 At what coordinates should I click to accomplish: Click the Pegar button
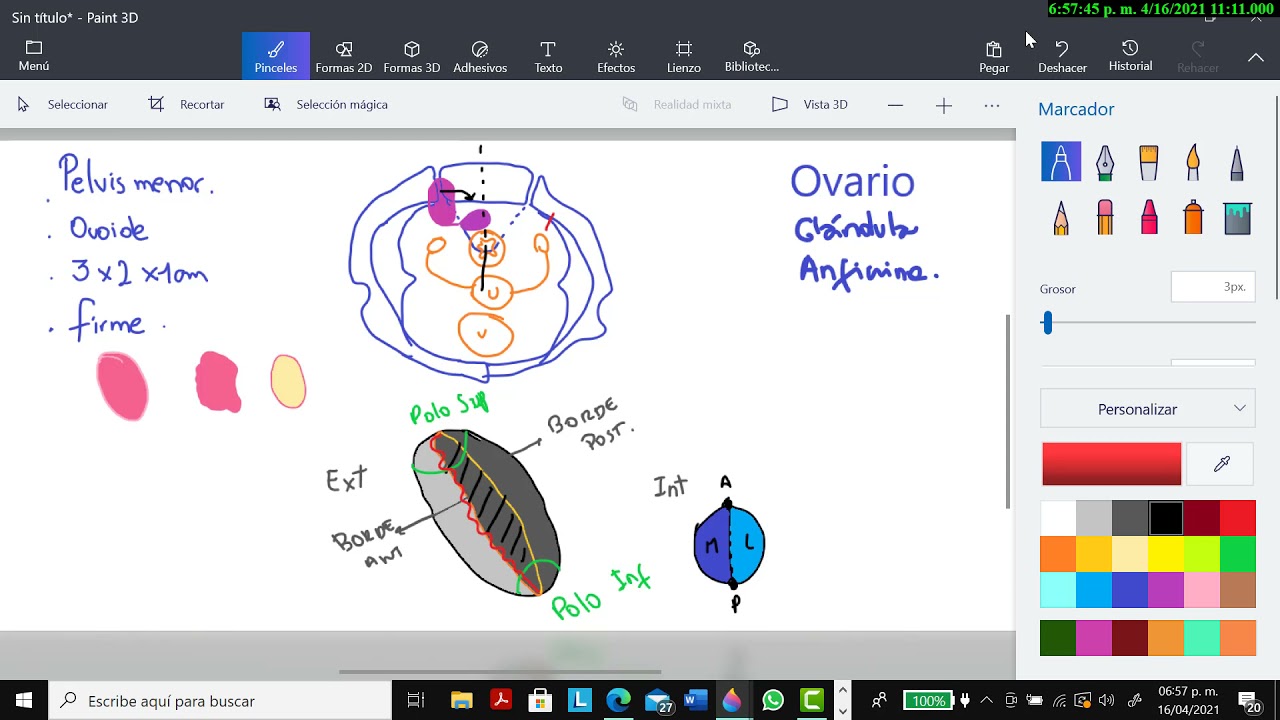click(x=994, y=56)
